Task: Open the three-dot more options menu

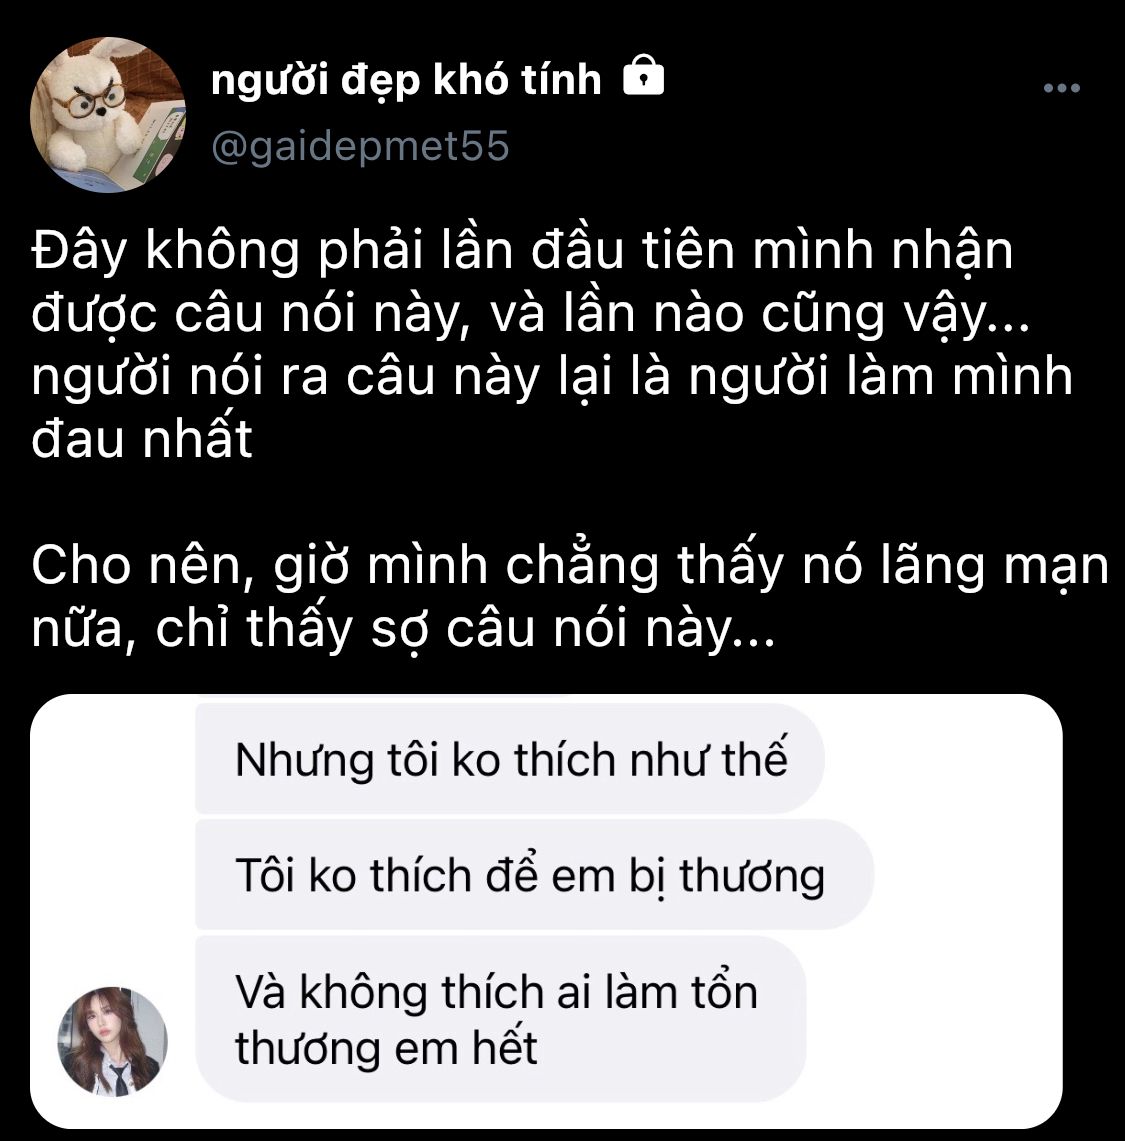Action: tap(1061, 88)
